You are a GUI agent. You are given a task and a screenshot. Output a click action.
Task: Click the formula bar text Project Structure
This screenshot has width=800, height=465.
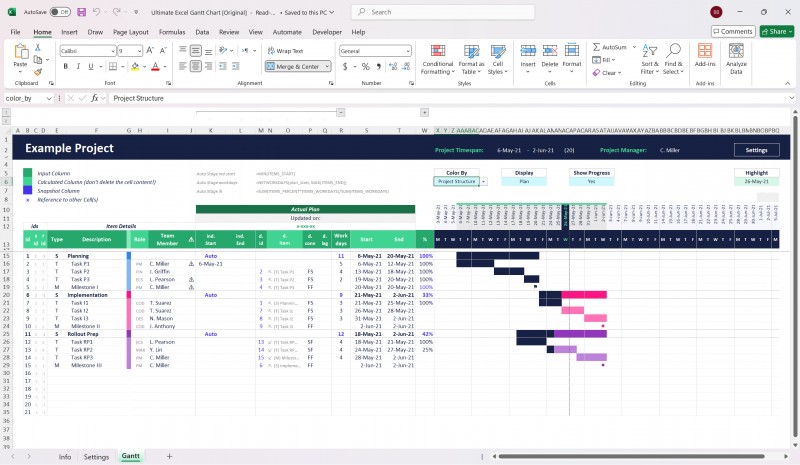138,98
